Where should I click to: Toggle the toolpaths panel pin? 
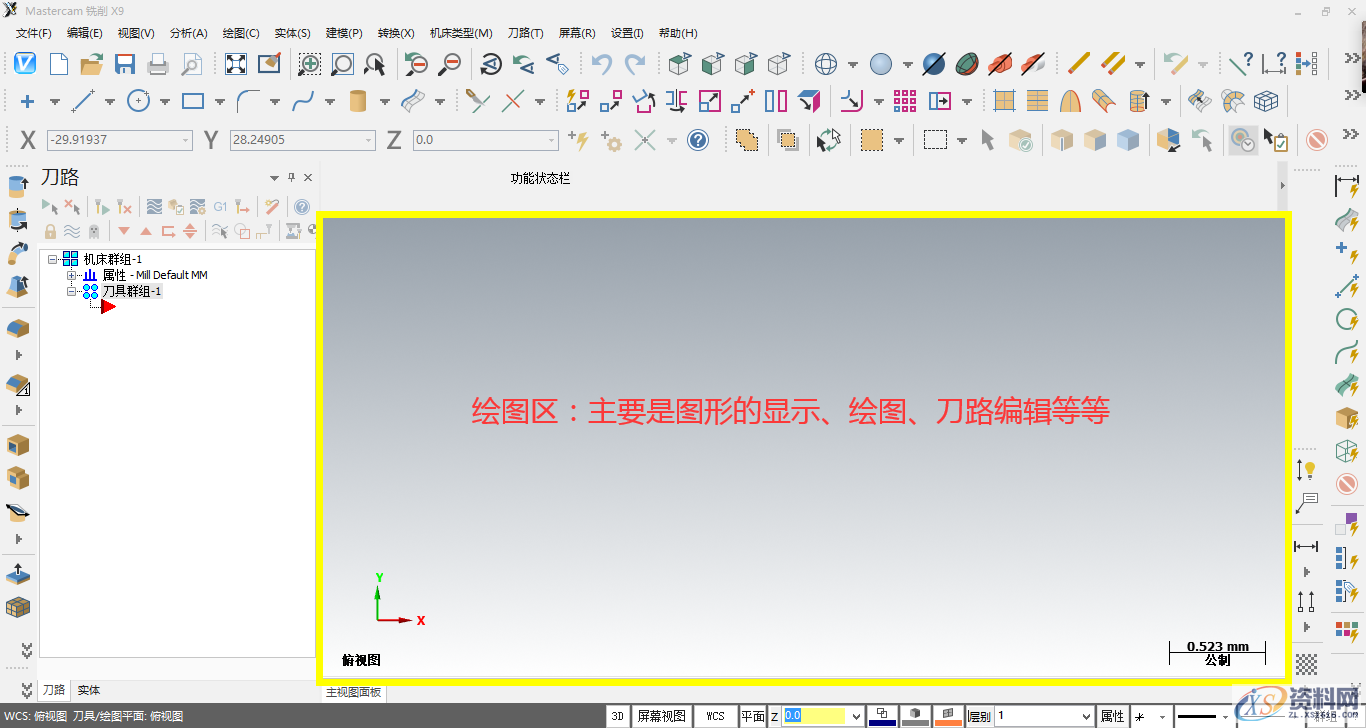[x=290, y=177]
